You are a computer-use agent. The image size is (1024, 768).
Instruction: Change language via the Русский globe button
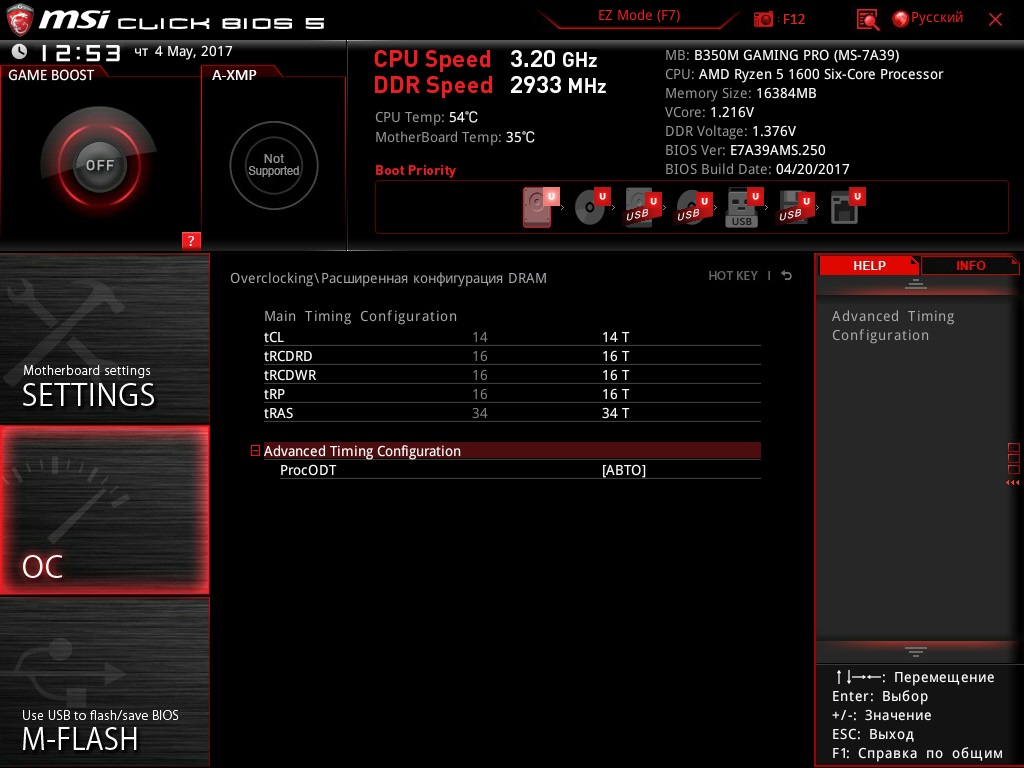[927, 18]
